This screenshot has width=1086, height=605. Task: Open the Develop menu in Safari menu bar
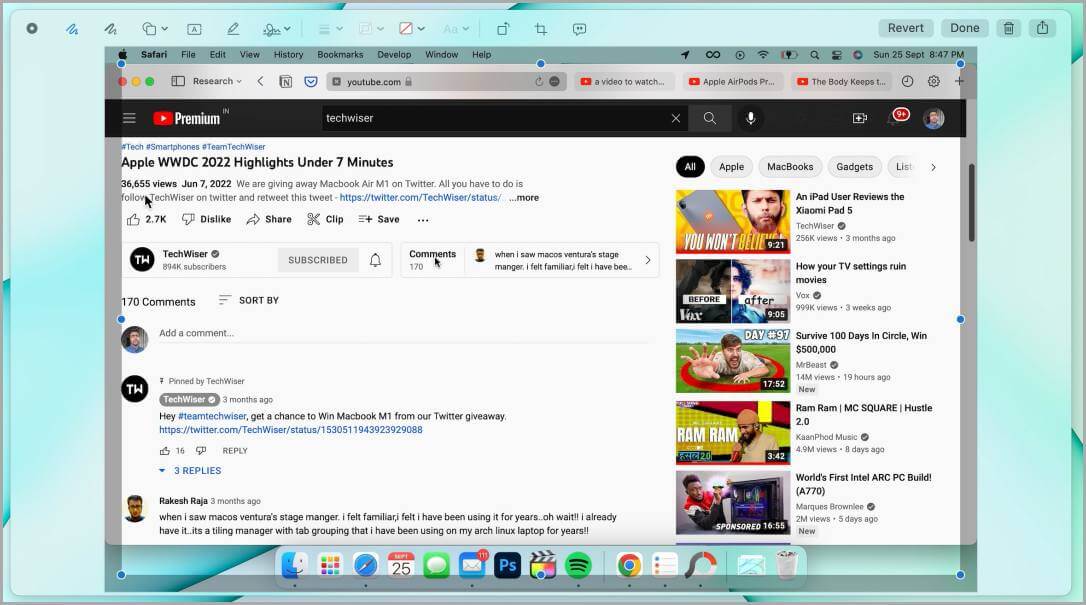point(394,55)
